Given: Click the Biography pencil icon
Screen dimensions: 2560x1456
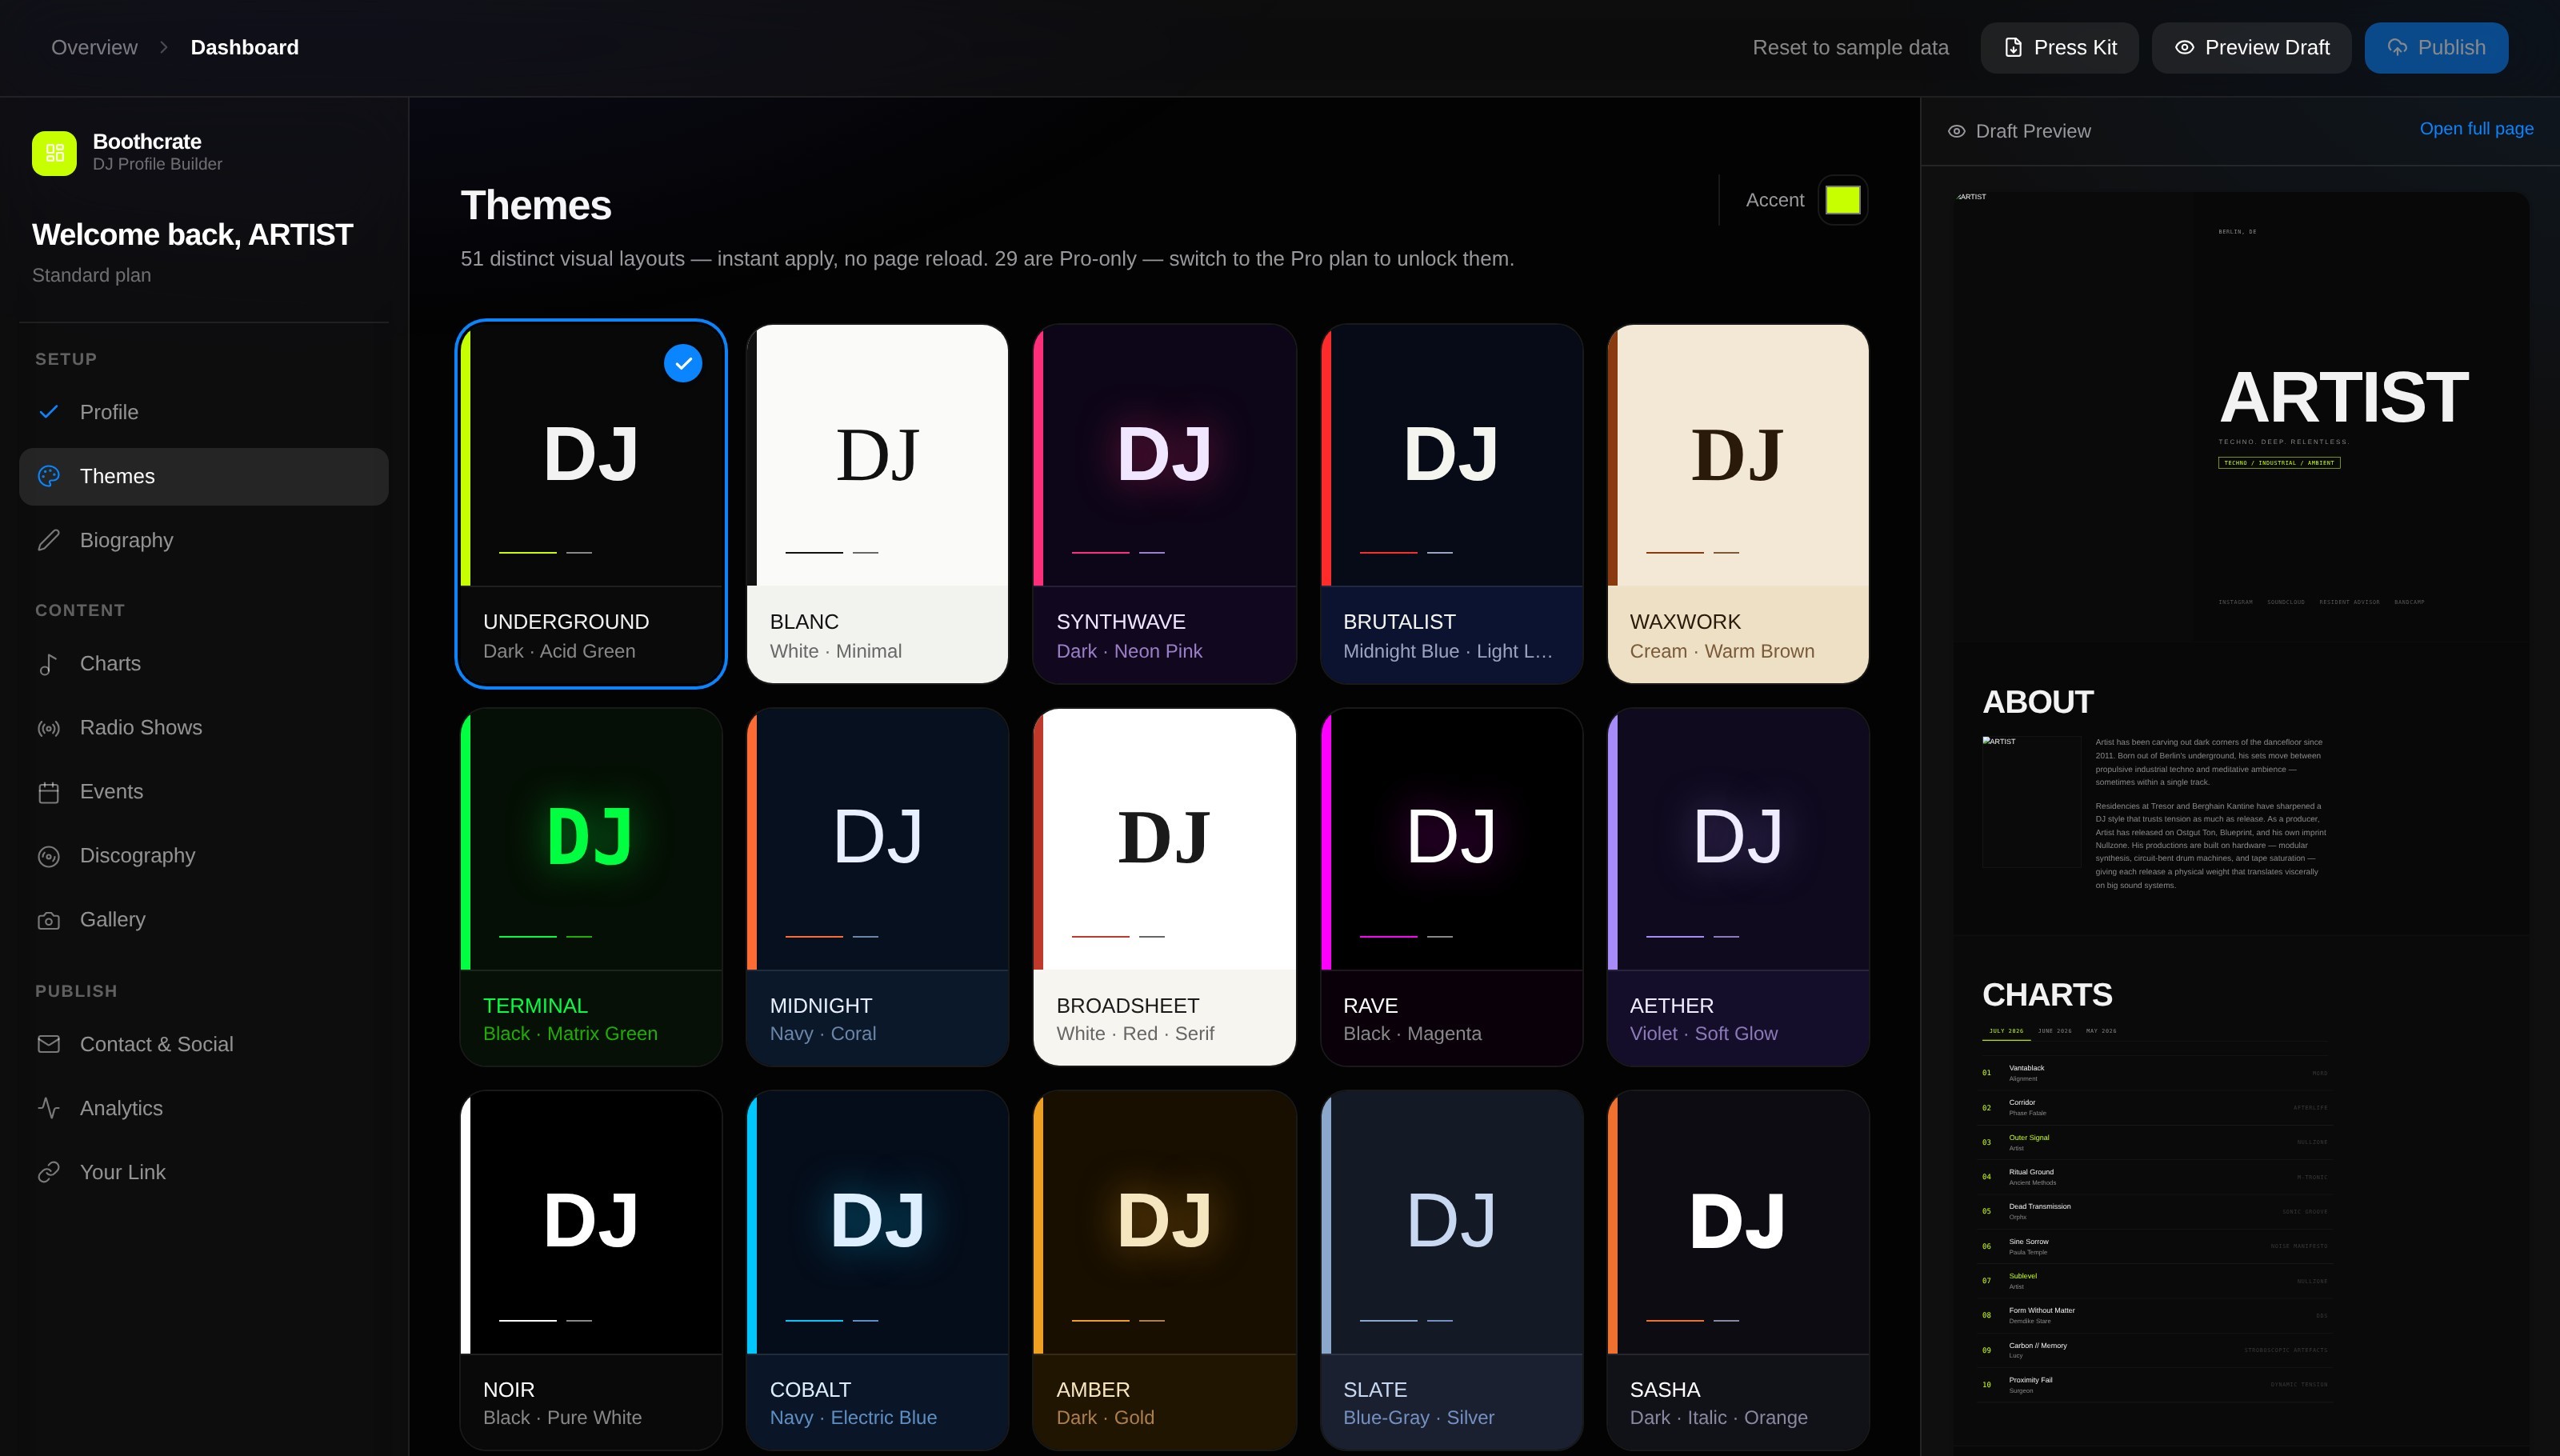Looking at the screenshot, I should 48,540.
